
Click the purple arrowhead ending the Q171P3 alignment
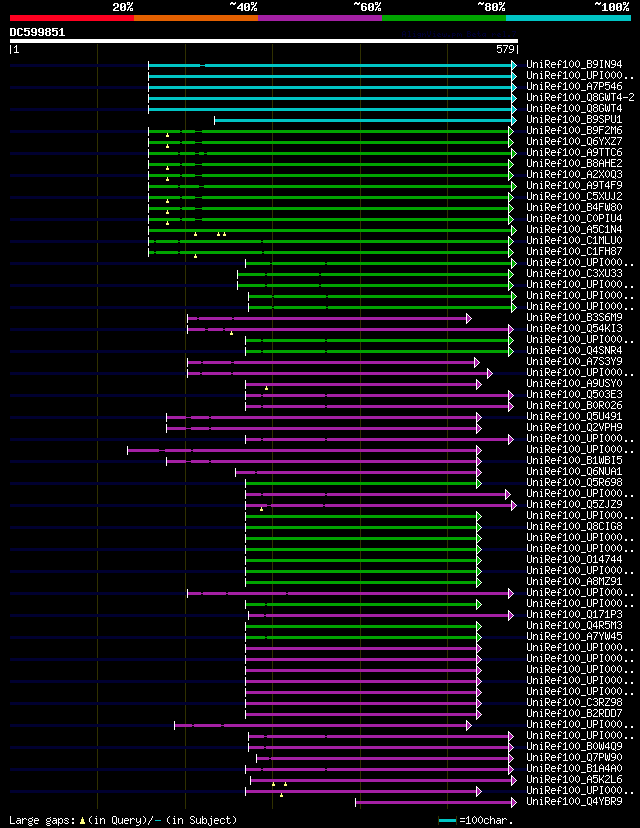click(x=511, y=615)
